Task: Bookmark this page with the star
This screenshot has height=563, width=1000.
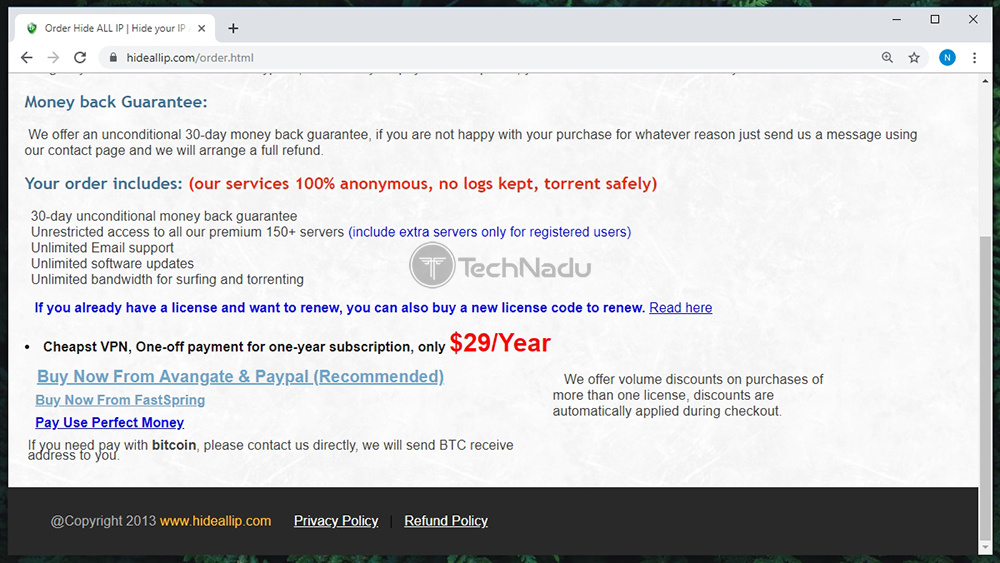Action: [914, 57]
